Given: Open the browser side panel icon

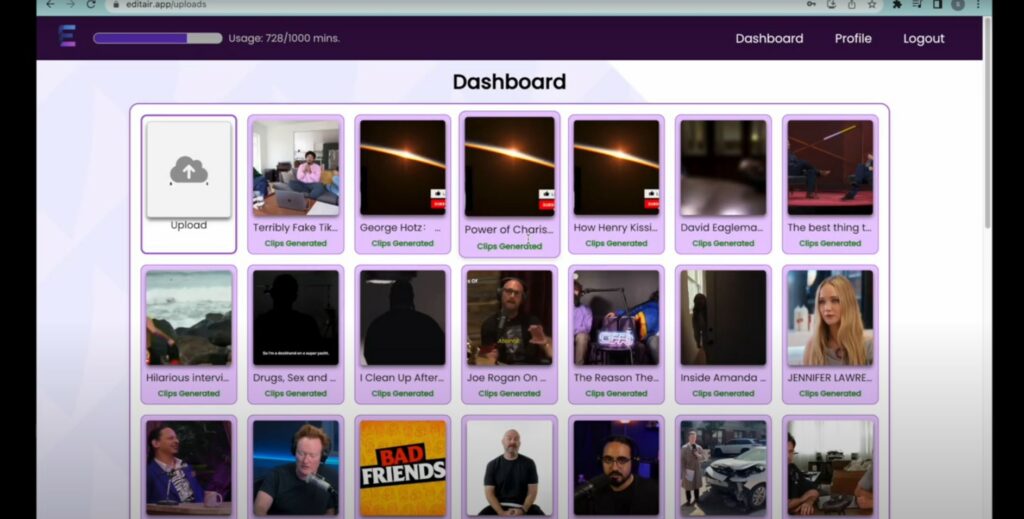Looking at the screenshot, I should 937,5.
